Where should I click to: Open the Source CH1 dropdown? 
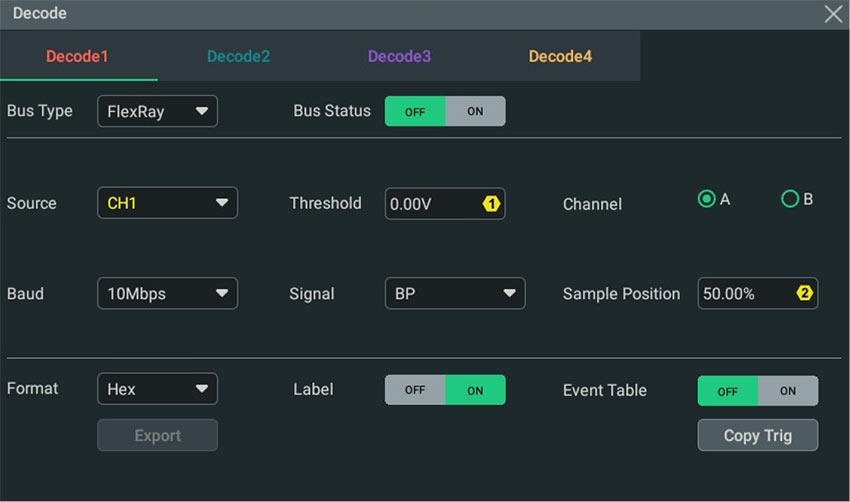click(168, 203)
